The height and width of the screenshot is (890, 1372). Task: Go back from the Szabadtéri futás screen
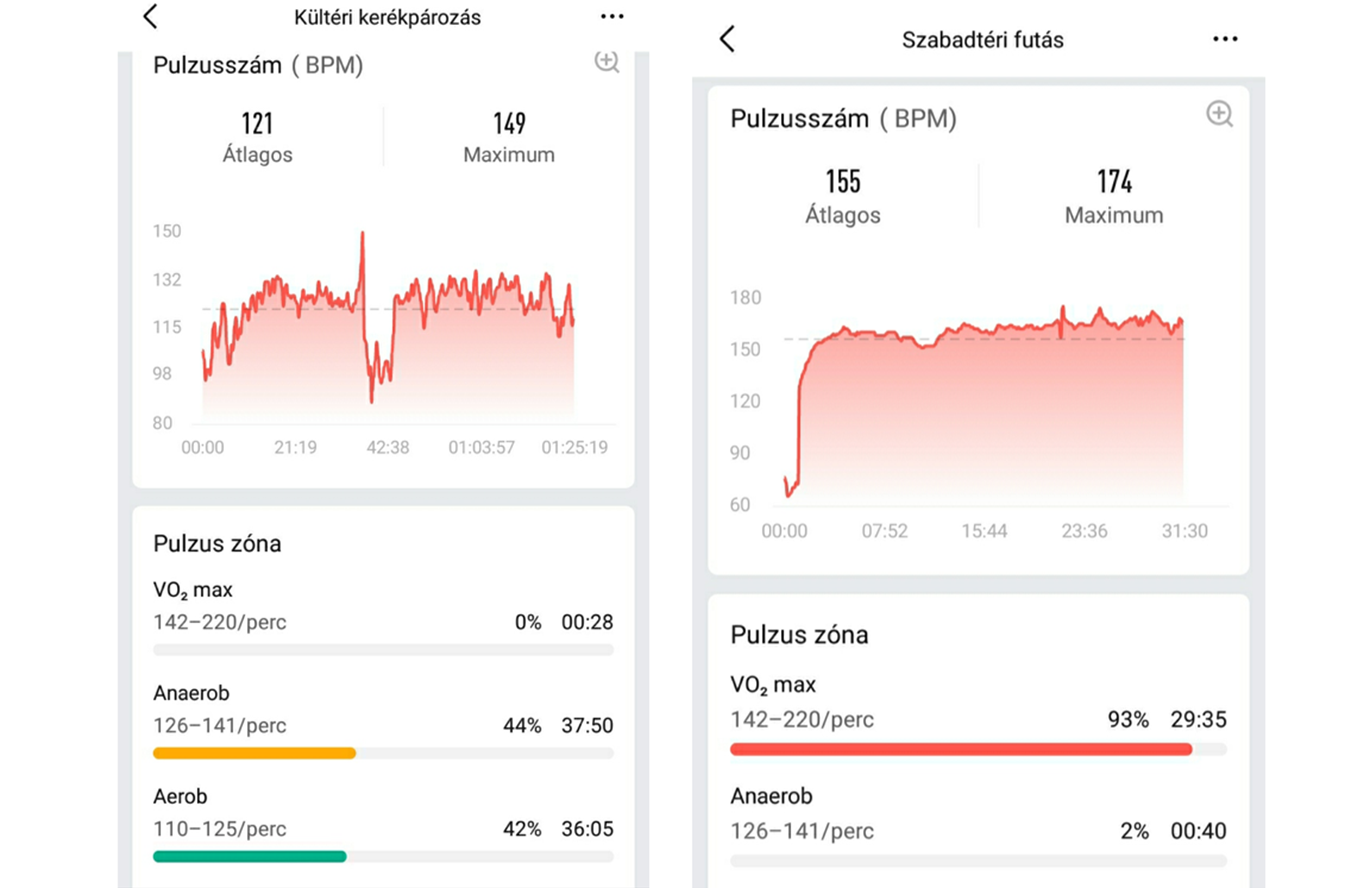pos(727,39)
